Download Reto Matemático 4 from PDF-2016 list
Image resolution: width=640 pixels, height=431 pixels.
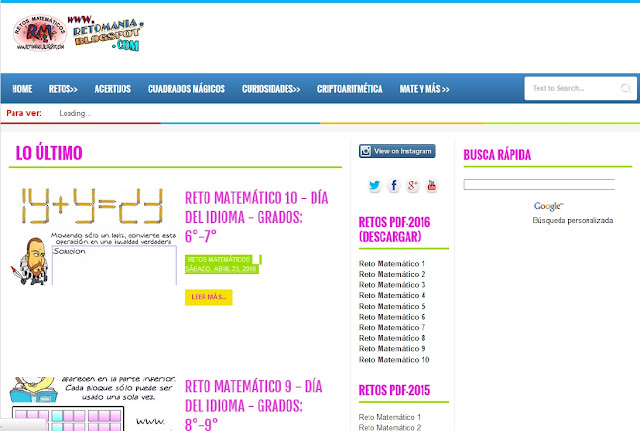click(x=392, y=295)
